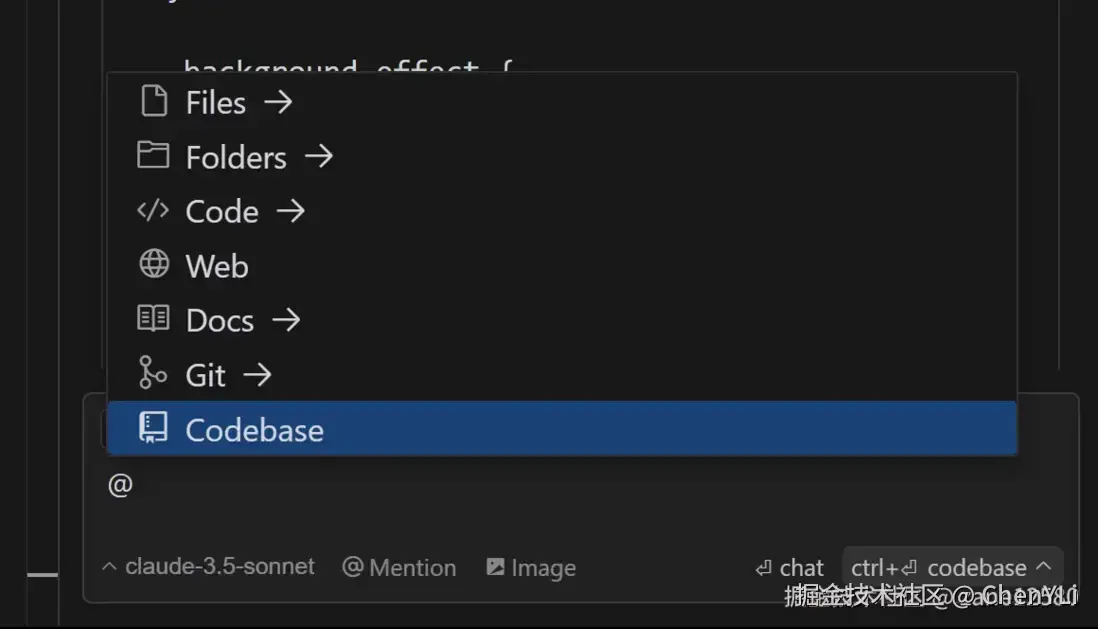Image resolution: width=1098 pixels, height=629 pixels.
Task: Click the Folders icon in mention list
Action: (153, 155)
